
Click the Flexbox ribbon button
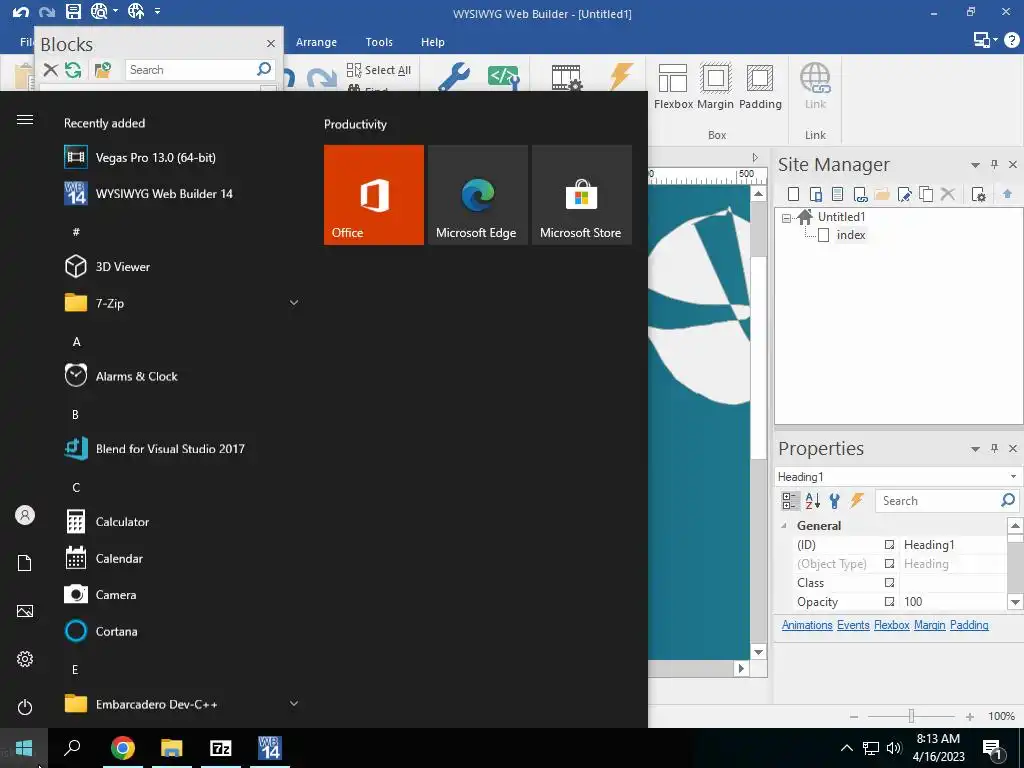[673, 87]
